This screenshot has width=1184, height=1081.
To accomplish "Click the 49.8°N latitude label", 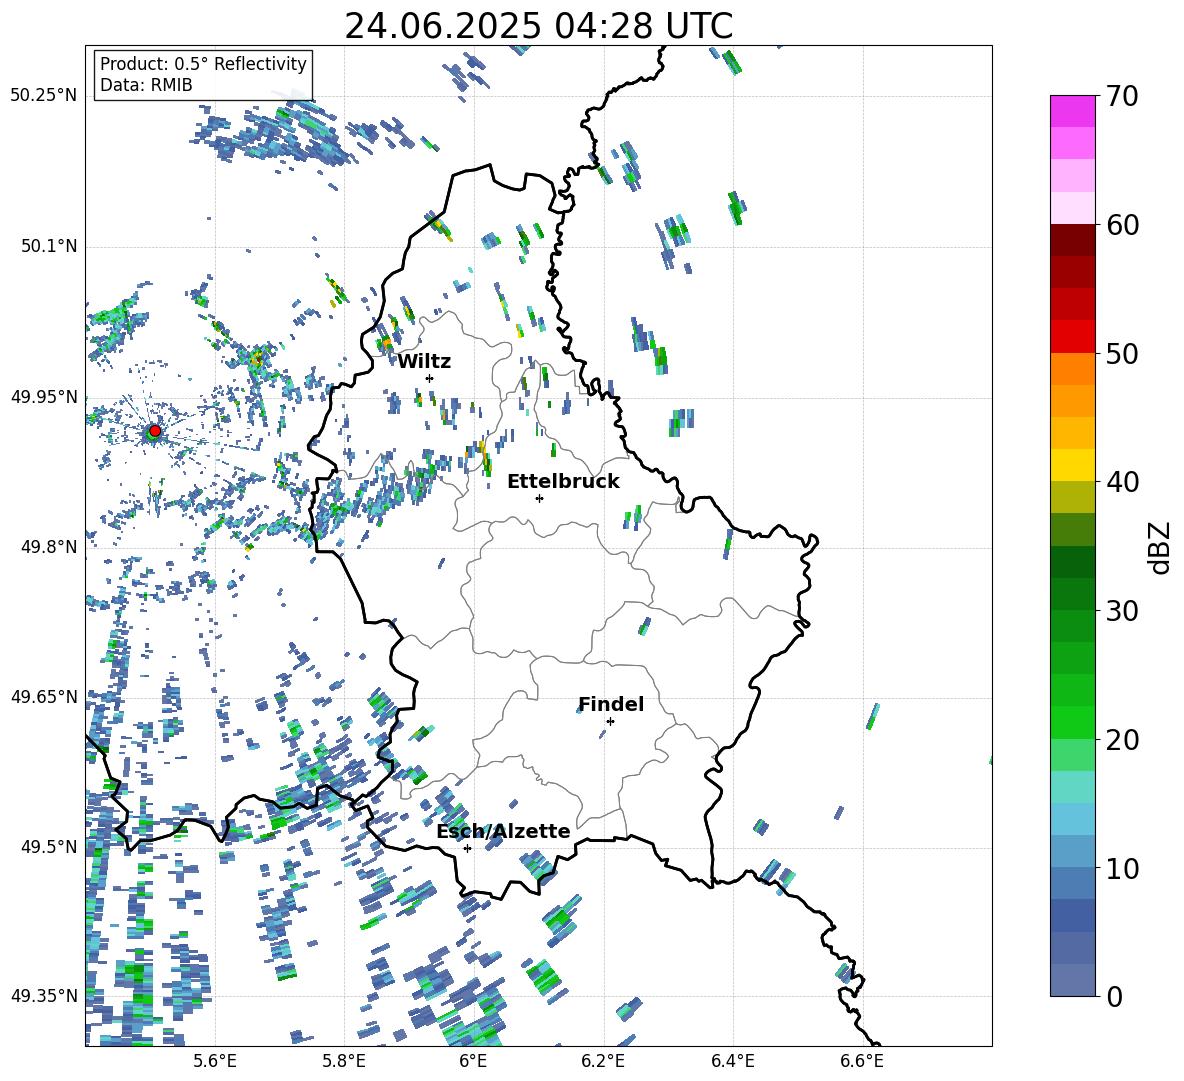I will point(49,547).
